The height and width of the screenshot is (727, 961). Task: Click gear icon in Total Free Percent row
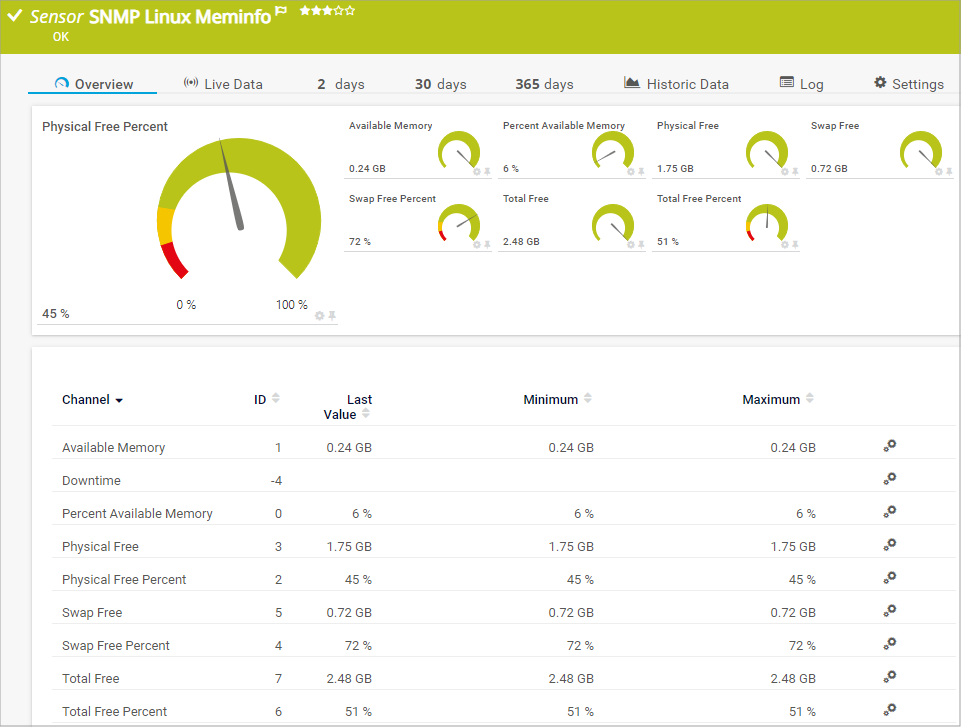(x=889, y=710)
